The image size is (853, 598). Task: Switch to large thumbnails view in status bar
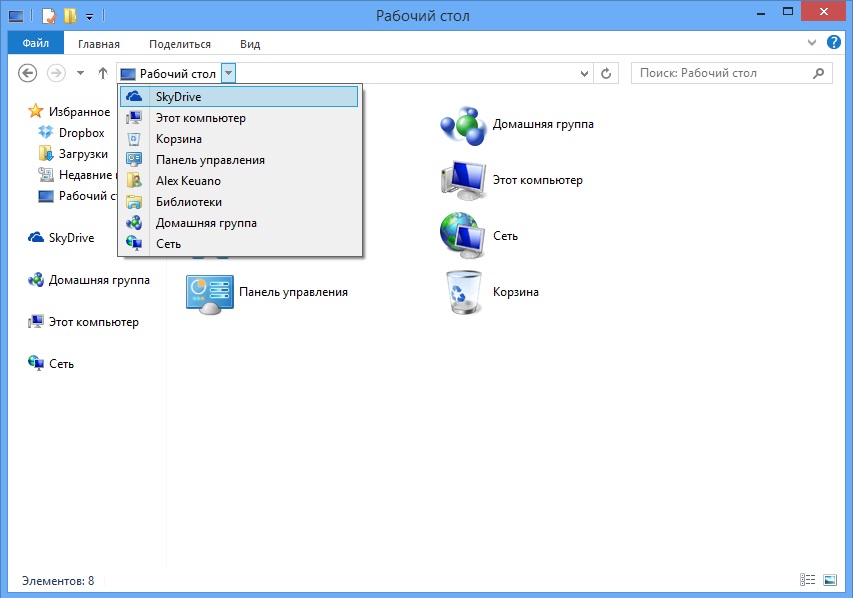point(829,580)
